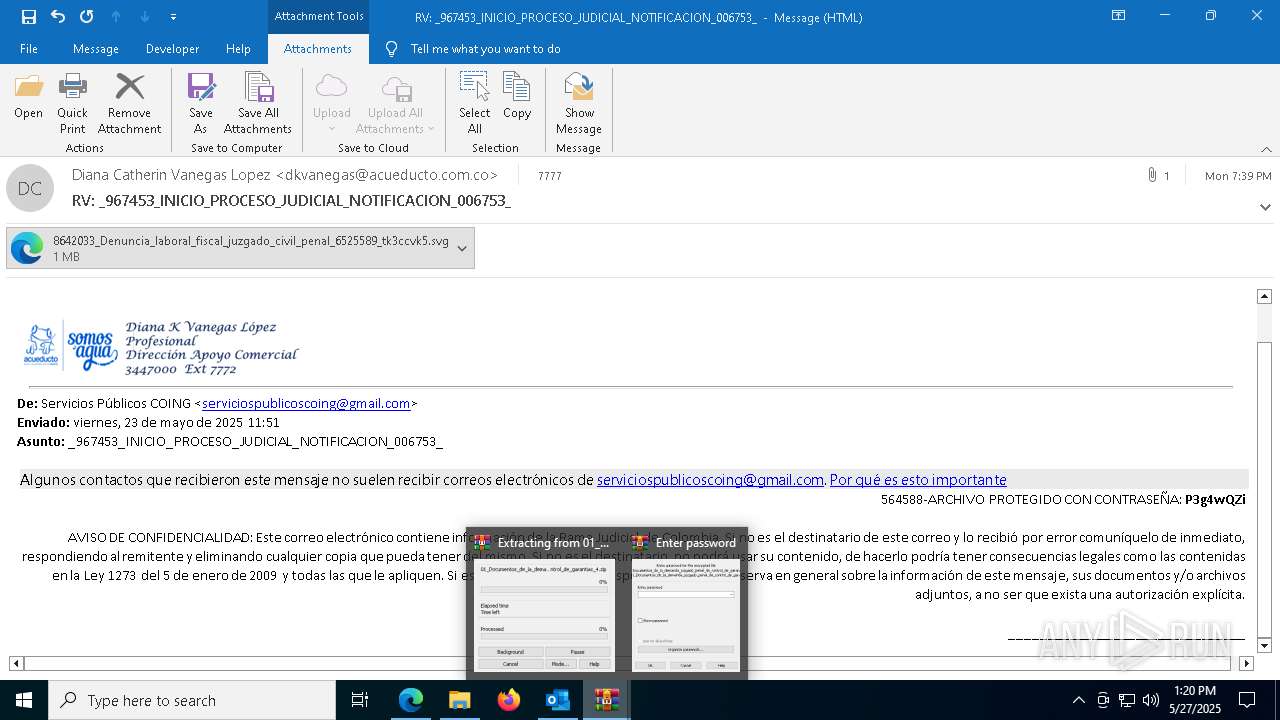The height and width of the screenshot is (720, 1280).
Task: Switch to Outlook in the taskbar
Action: [557, 700]
